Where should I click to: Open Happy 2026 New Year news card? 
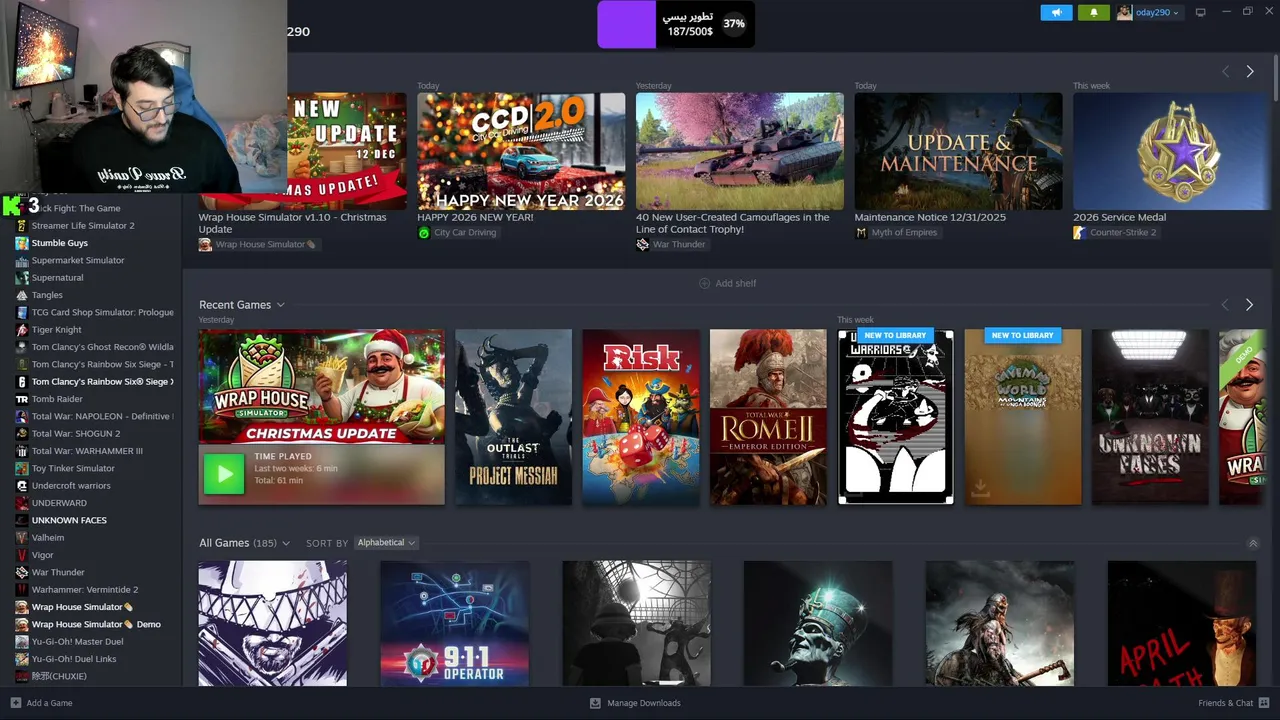click(x=521, y=151)
